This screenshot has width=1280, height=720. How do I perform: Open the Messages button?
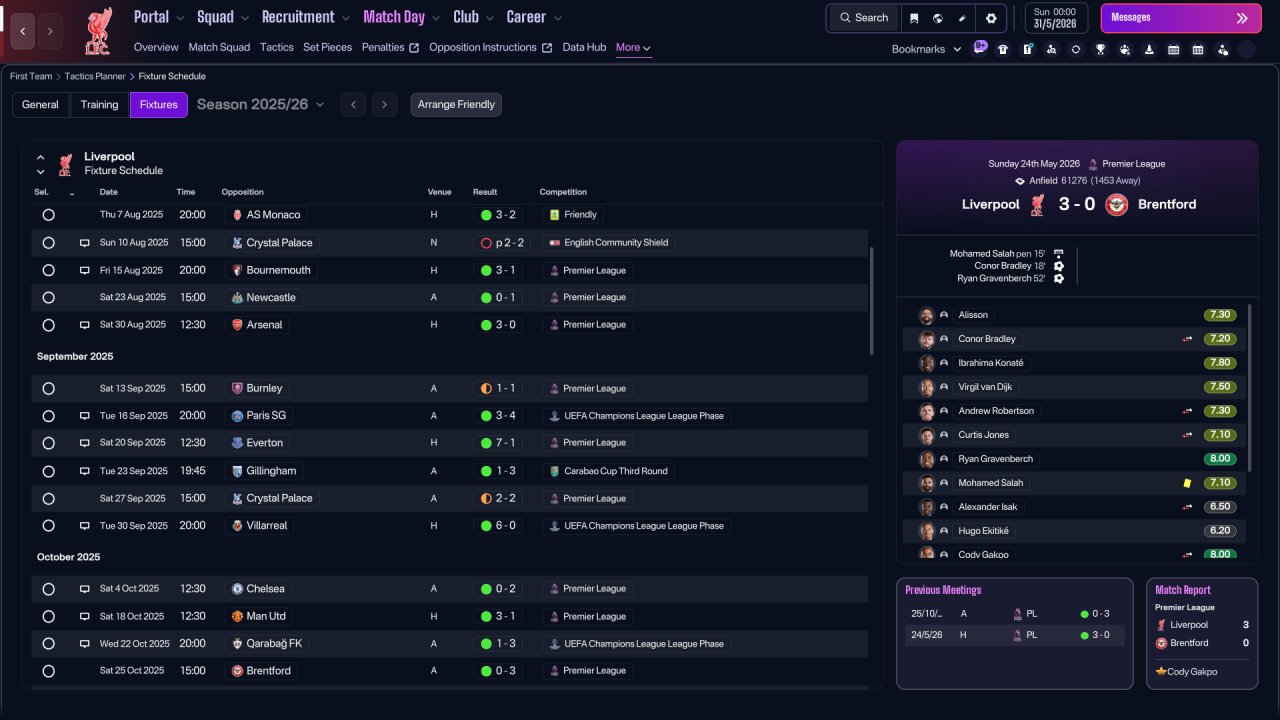tap(1181, 18)
